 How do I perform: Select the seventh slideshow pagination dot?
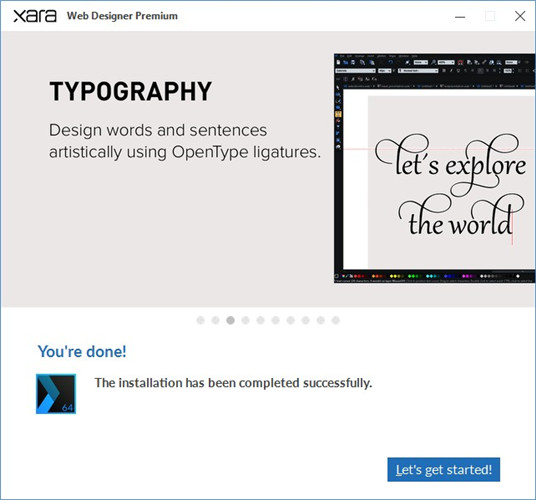point(291,320)
